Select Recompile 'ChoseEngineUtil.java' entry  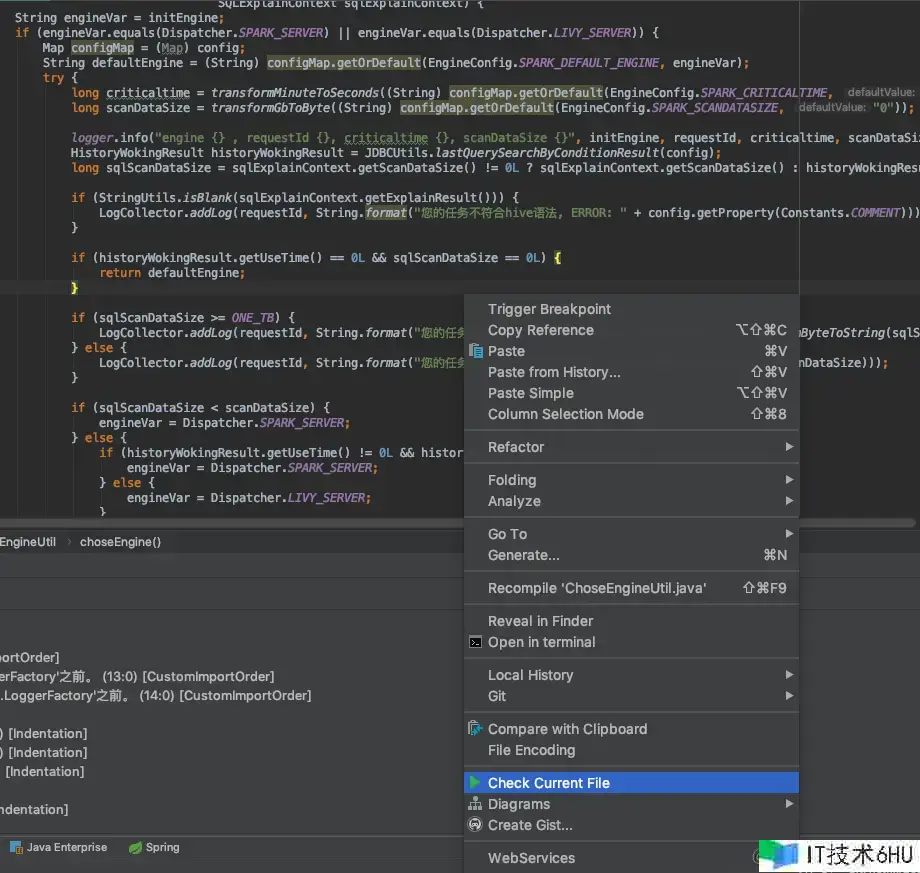[x=631, y=588]
